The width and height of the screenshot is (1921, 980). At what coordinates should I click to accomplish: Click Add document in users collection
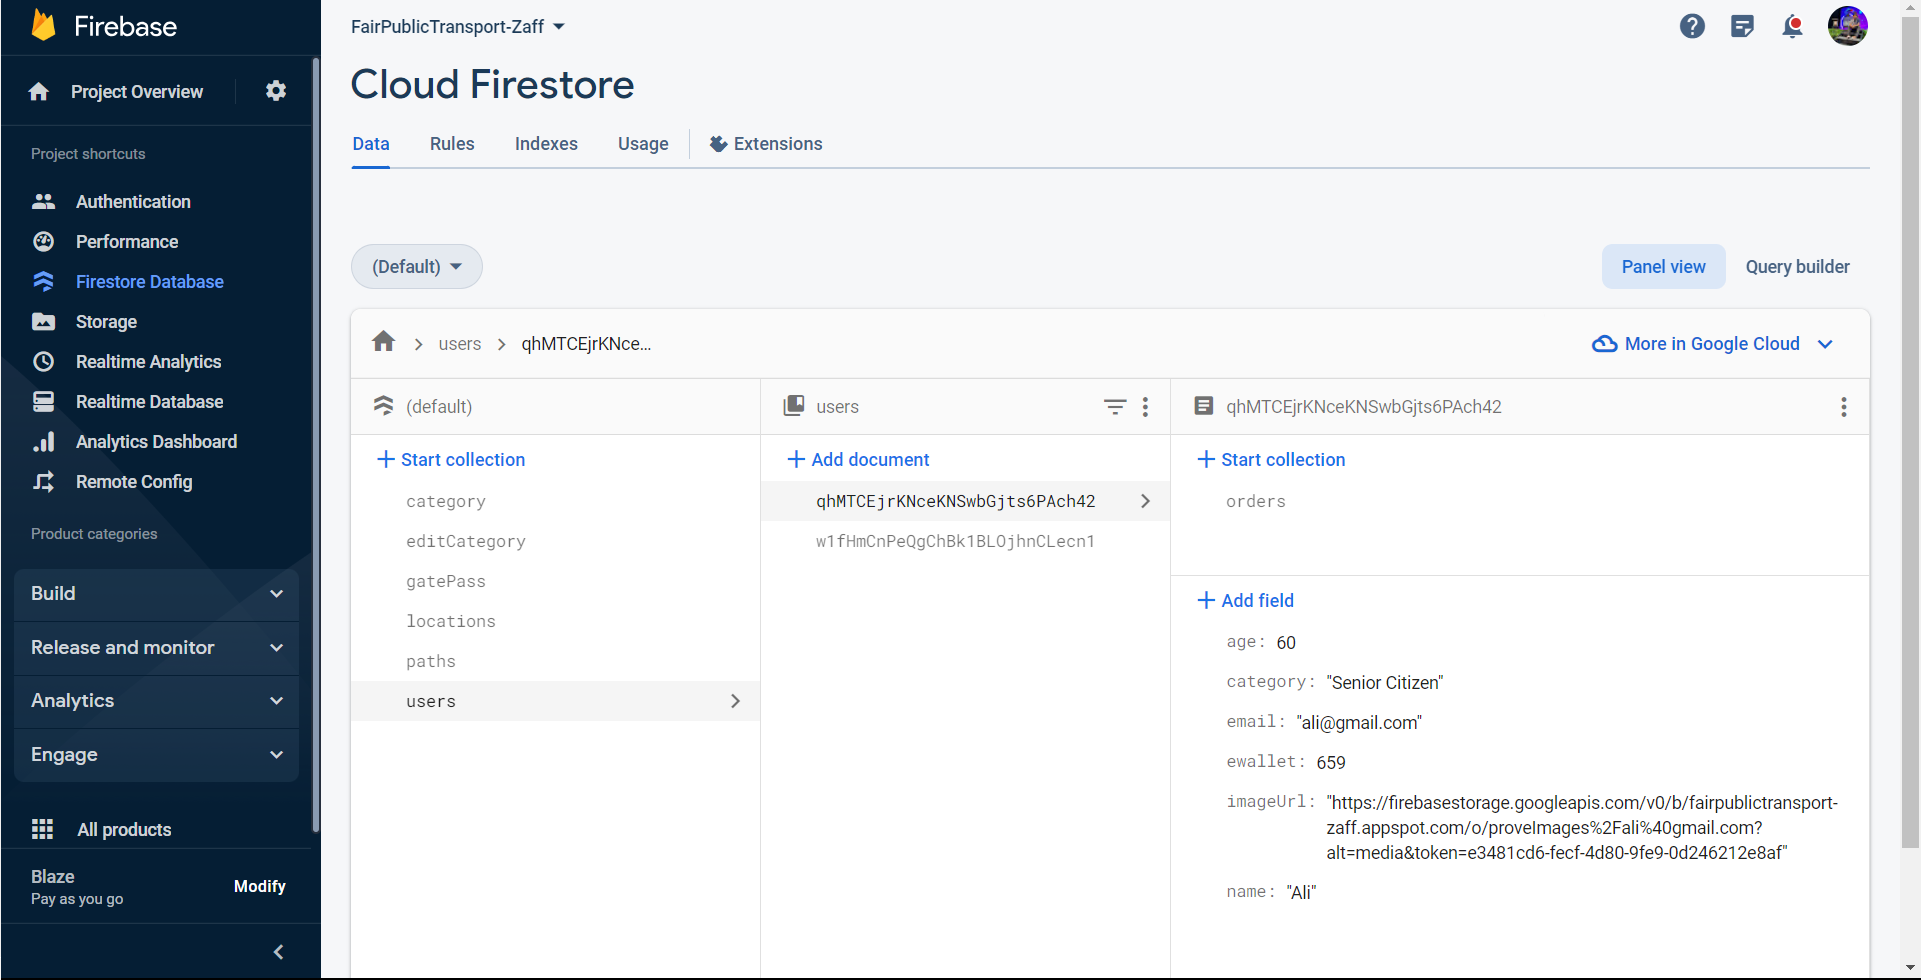pyautogui.click(x=858, y=459)
